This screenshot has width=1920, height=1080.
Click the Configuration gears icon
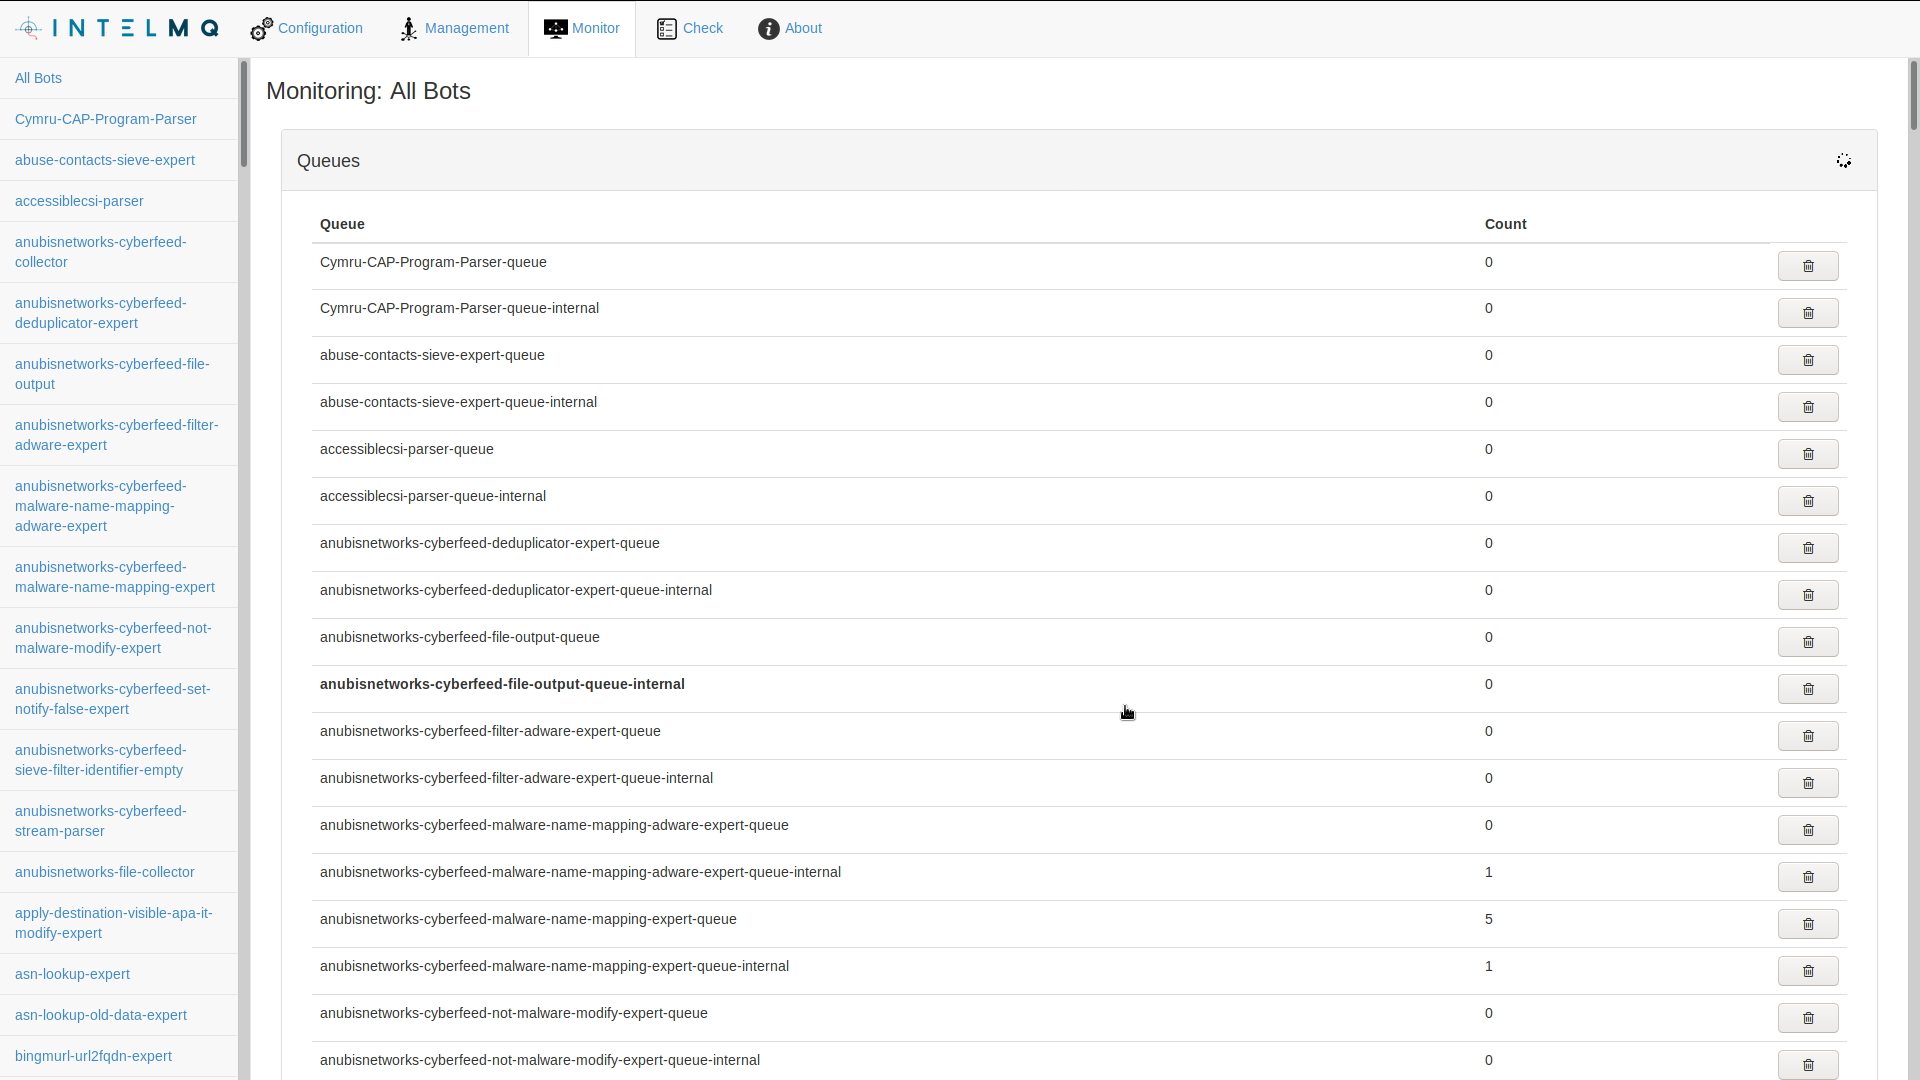261,29
